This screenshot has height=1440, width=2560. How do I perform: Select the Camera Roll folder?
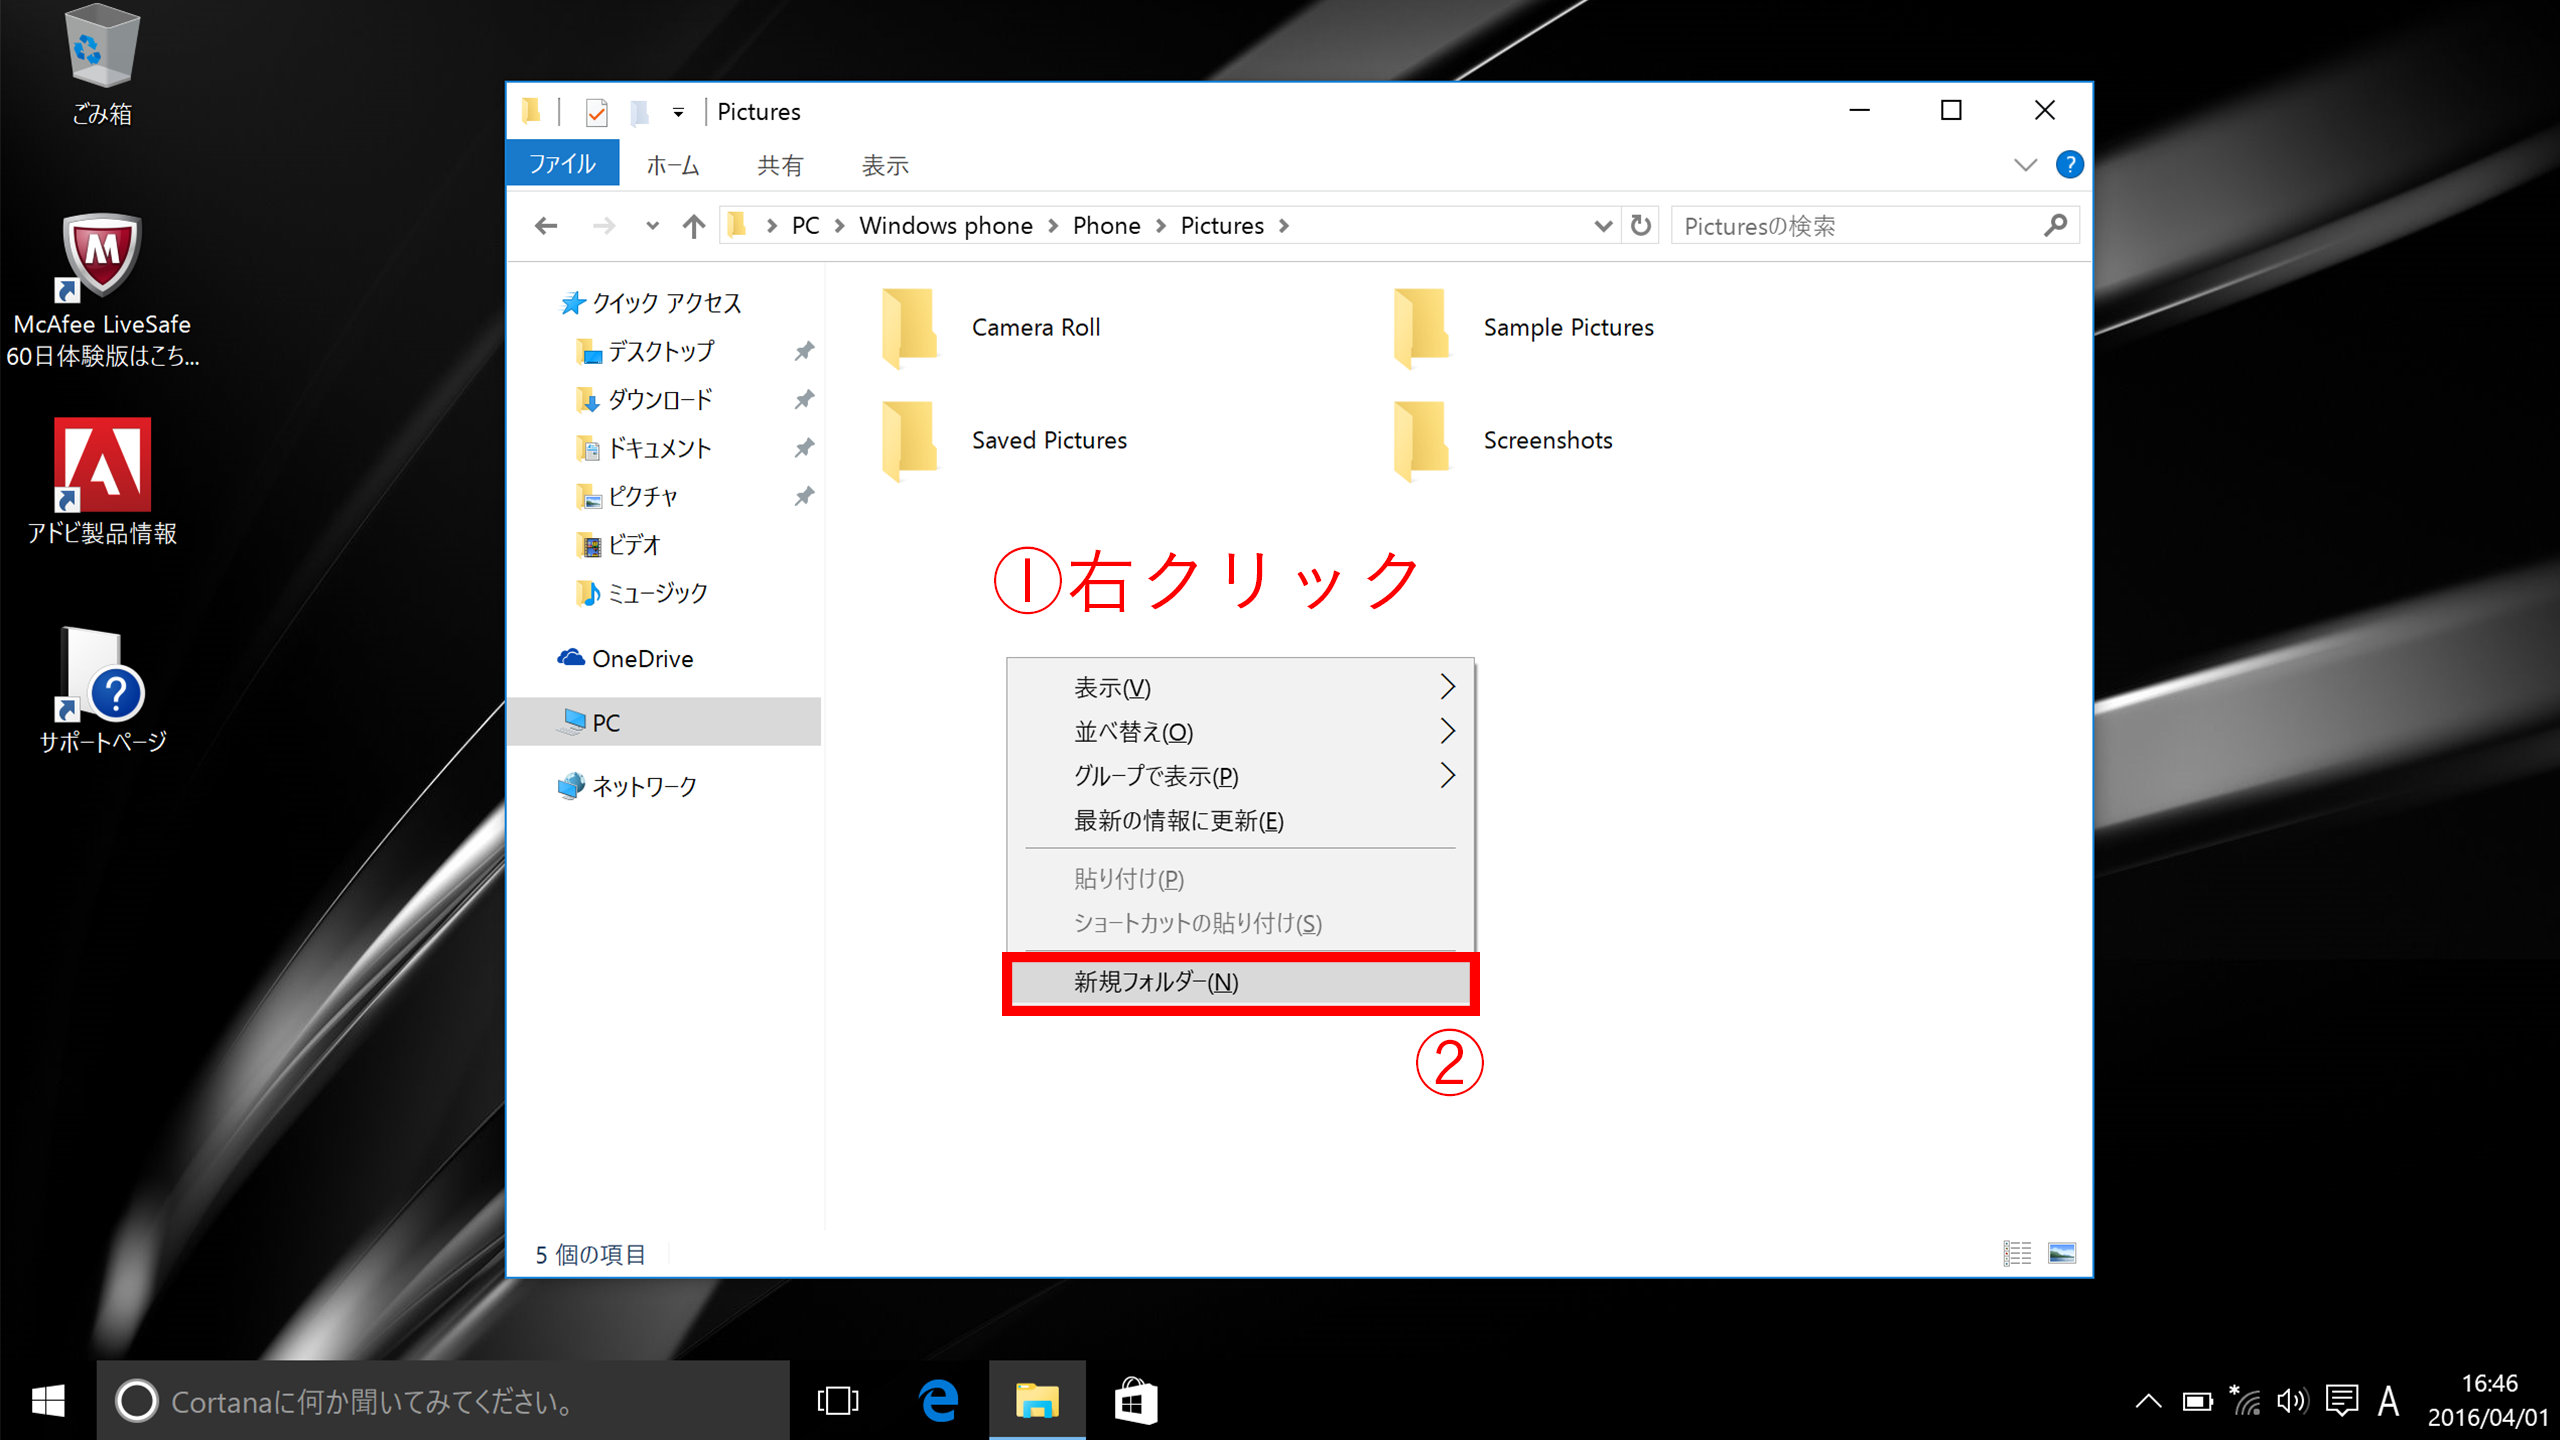pyautogui.click(x=990, y=327)
